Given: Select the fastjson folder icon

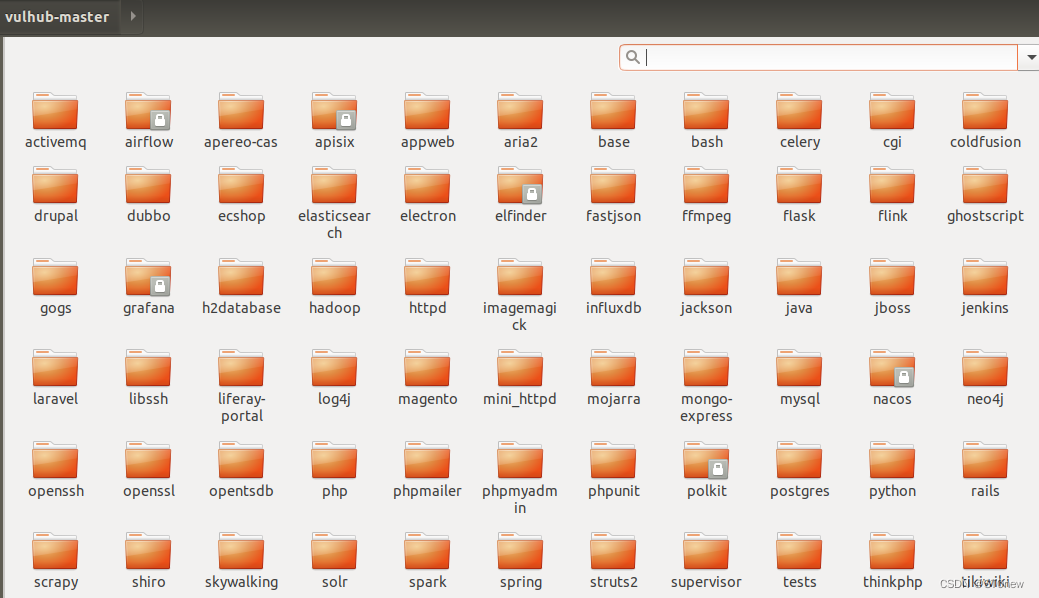Looking at the screenshot, I should click(x=614, y=186).
